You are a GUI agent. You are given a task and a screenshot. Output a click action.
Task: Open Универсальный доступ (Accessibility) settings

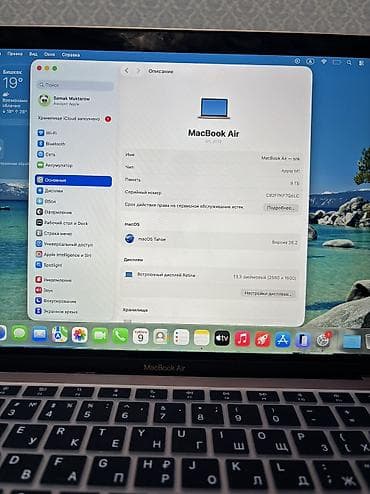pos(64,244)
